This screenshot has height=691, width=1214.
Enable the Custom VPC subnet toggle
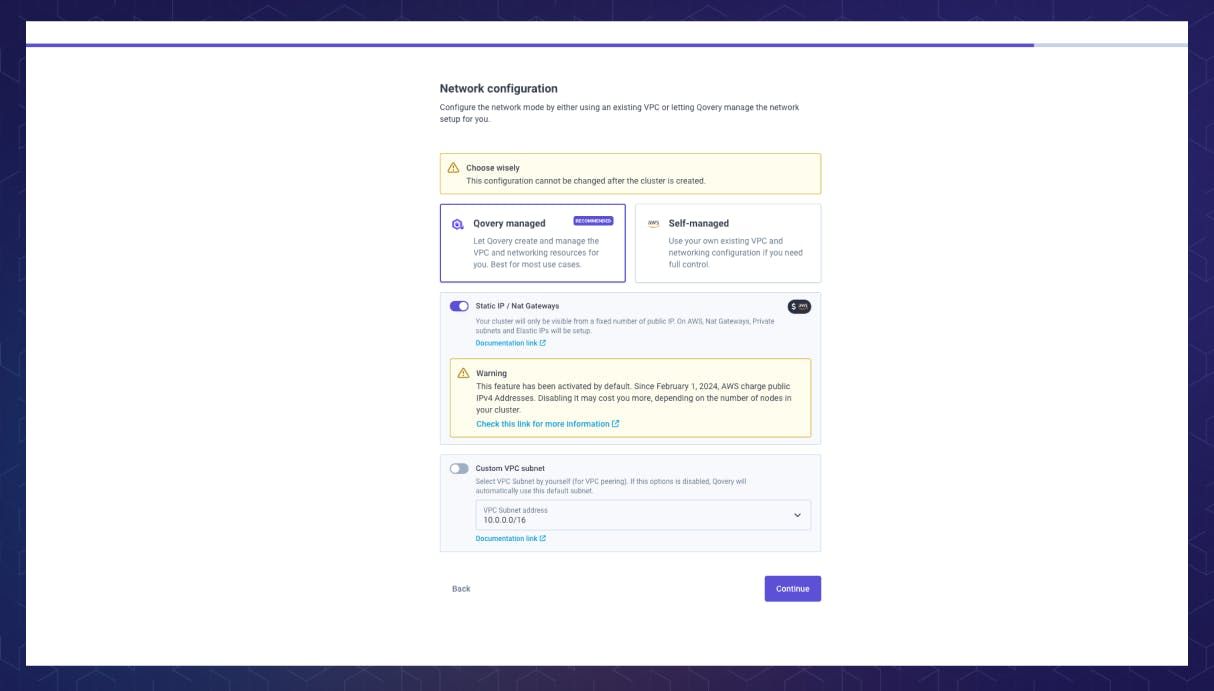(x=461, y=467)
